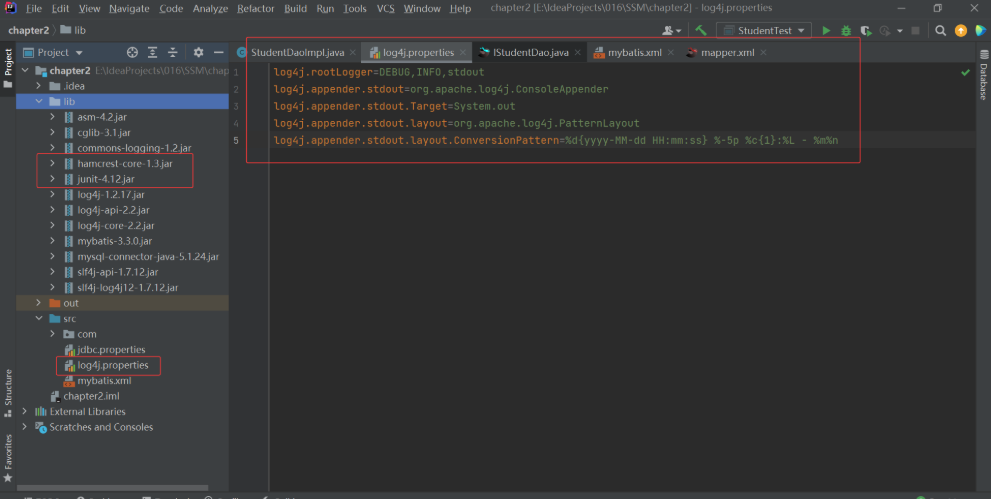Collapse the src folder

[39, 319]
